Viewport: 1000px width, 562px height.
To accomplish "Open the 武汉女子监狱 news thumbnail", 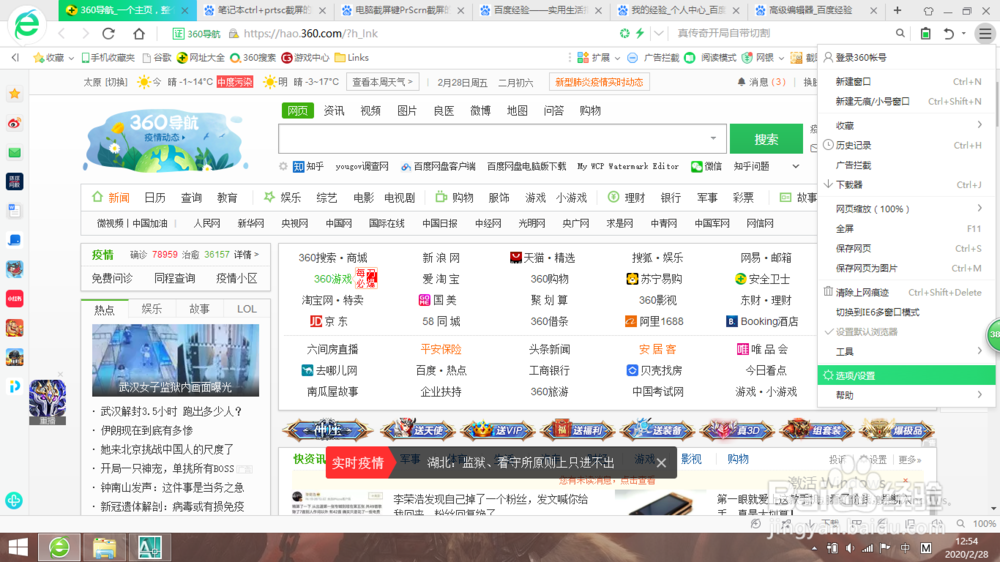I will 175,360.
